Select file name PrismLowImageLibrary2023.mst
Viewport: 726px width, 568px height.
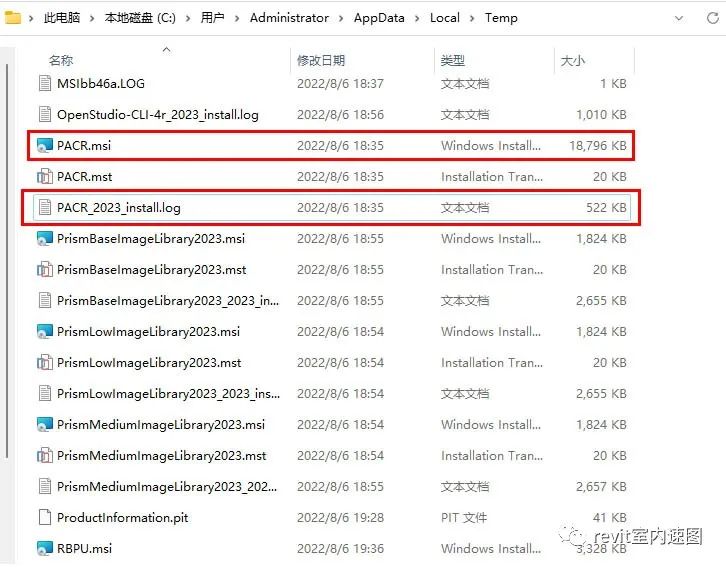(149, 362)
